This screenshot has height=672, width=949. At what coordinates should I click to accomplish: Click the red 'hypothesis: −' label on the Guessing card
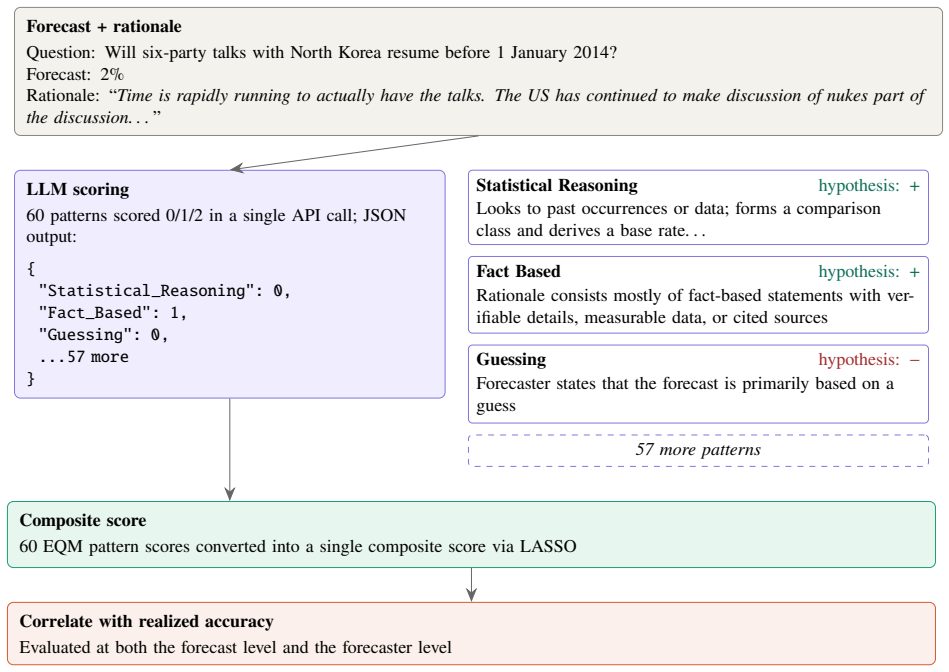[869, 360]
